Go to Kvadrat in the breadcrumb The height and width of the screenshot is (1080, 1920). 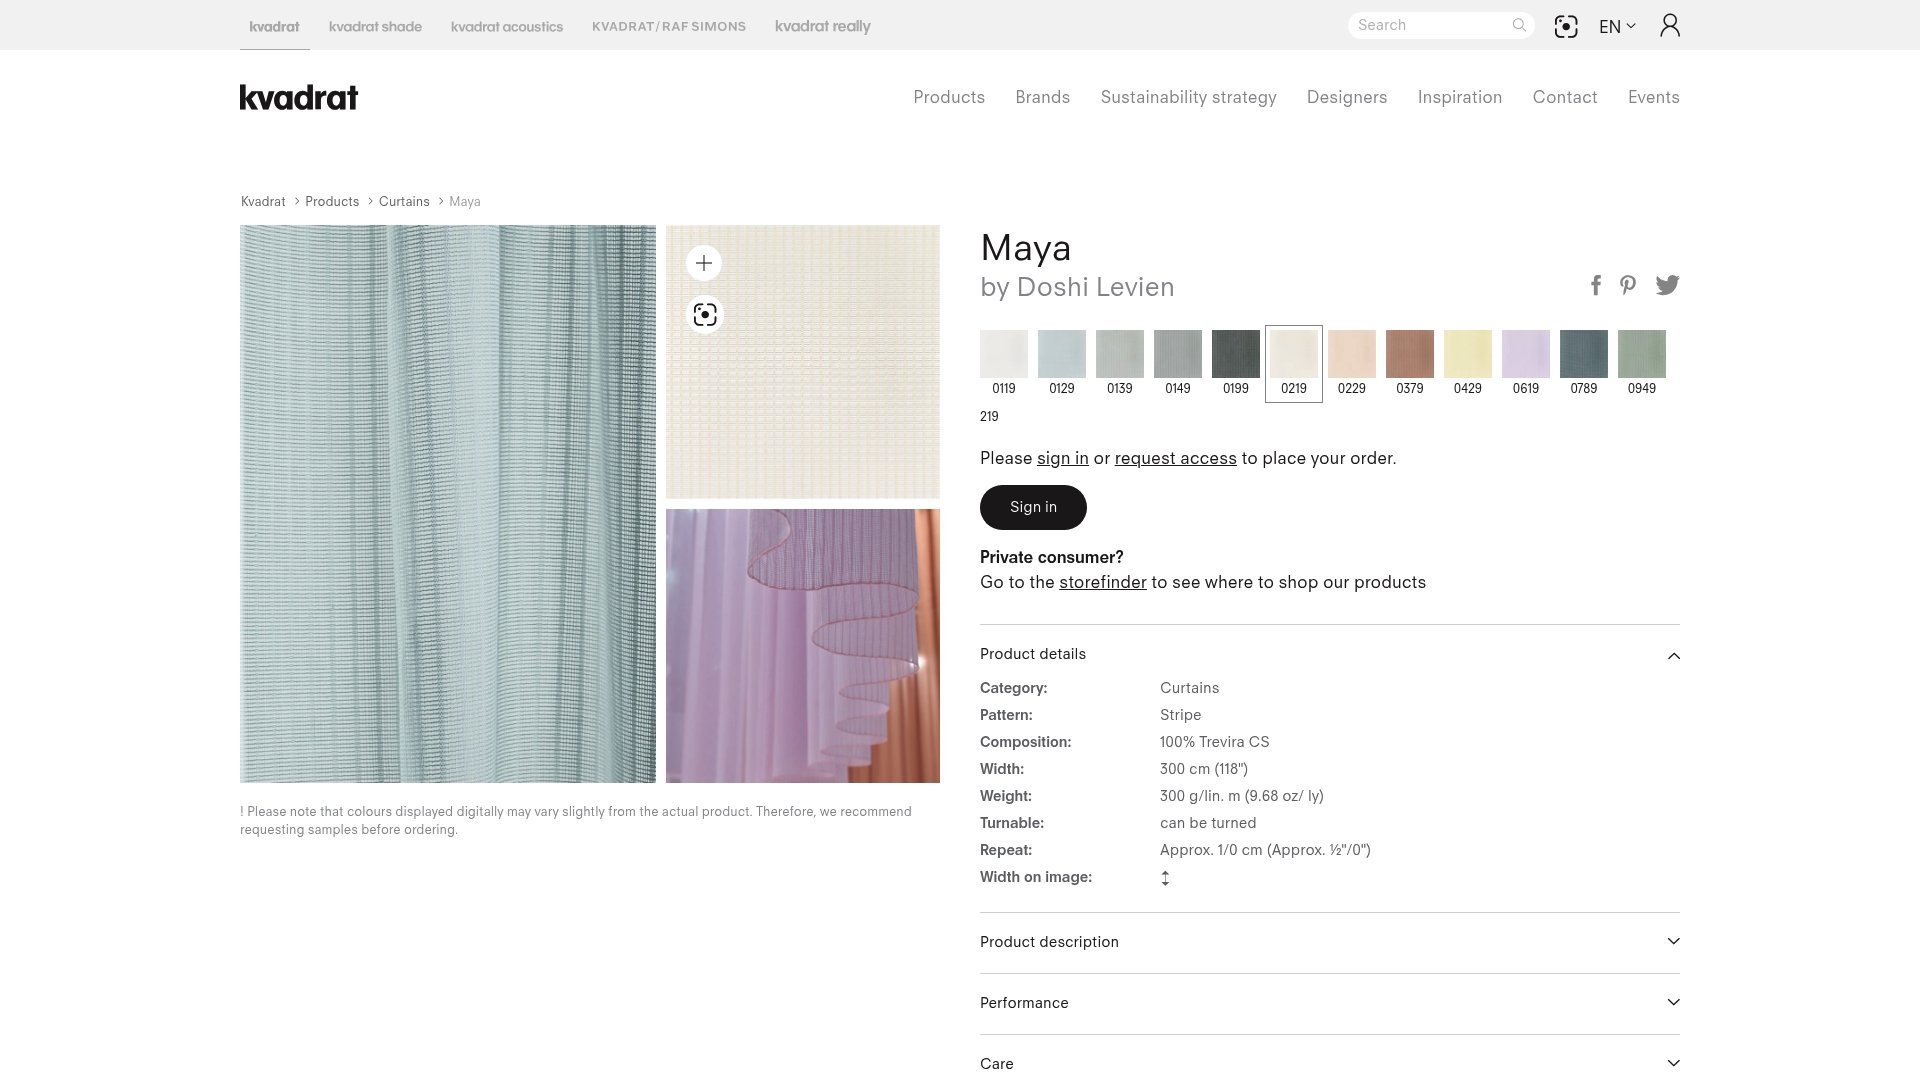263,202
